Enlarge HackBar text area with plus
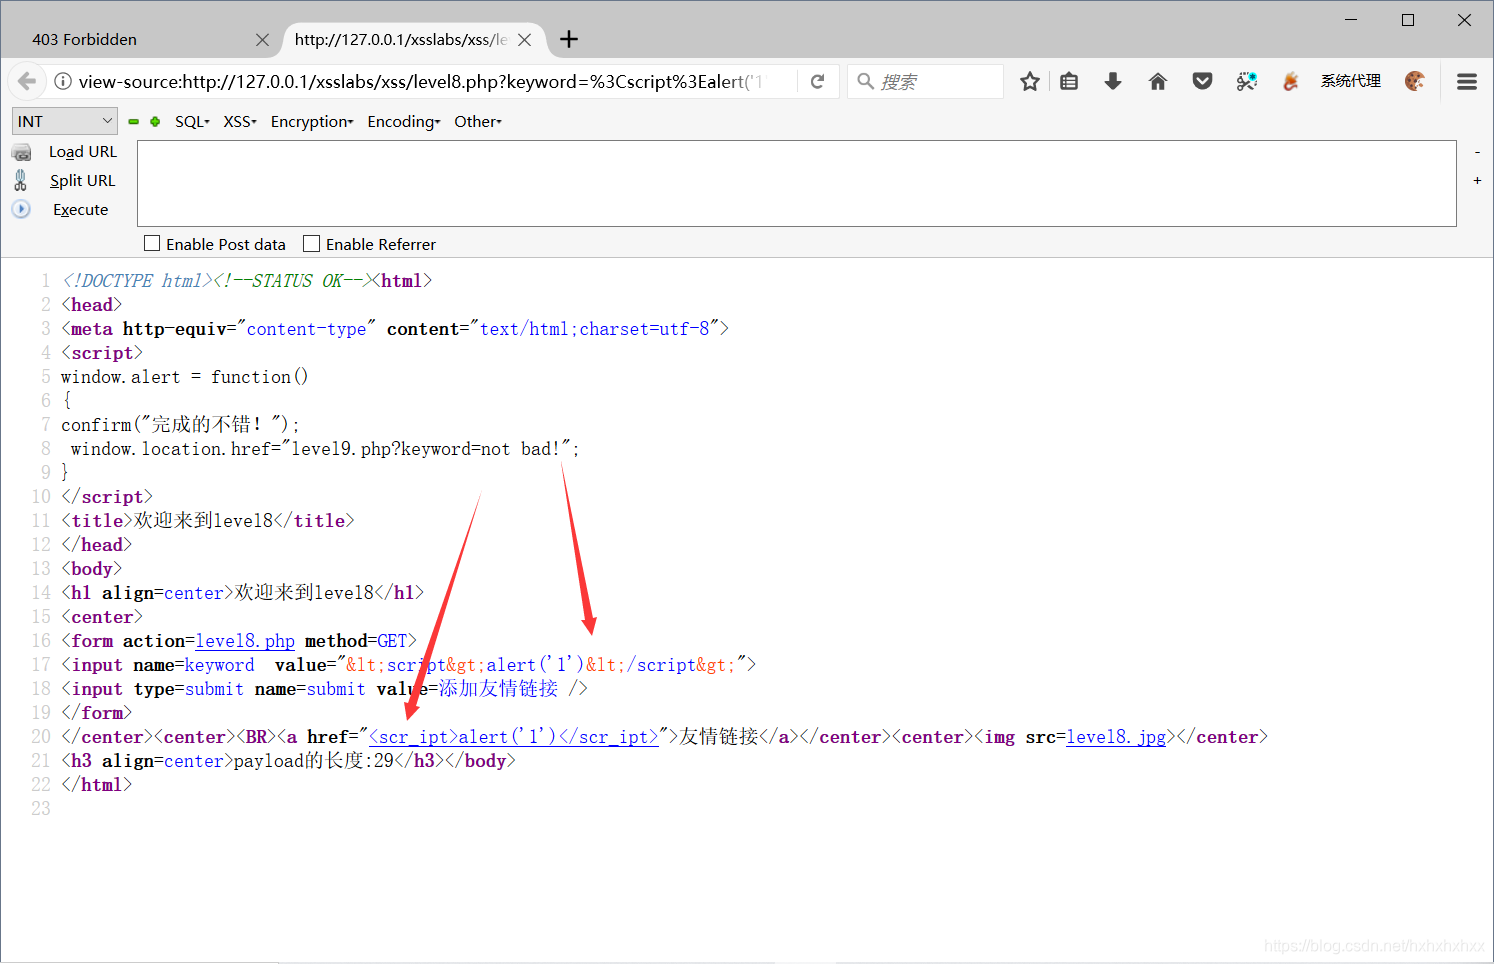1494x964 pixels. point(1477,181)
